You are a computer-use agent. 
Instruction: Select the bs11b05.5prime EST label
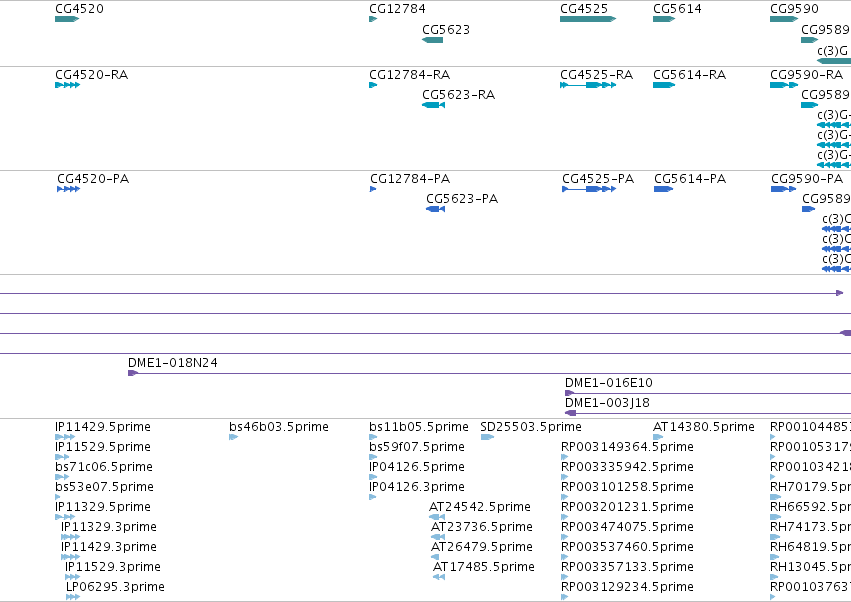[419, 427]
